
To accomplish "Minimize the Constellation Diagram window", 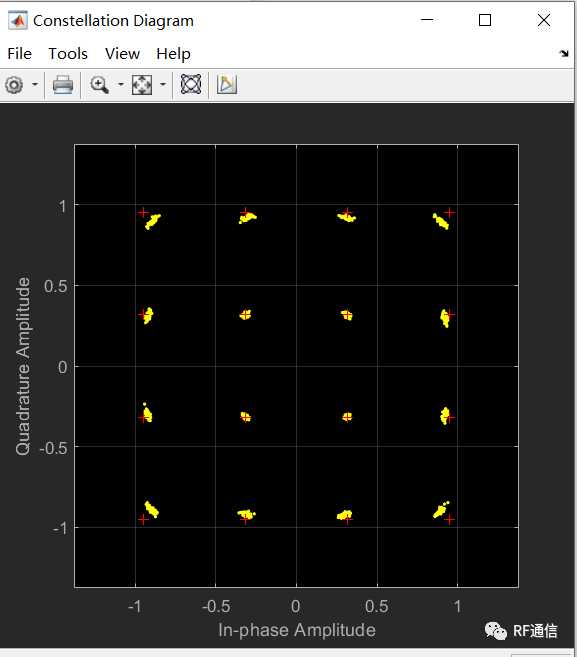I will pyautogui.click(x=427, y=20).
